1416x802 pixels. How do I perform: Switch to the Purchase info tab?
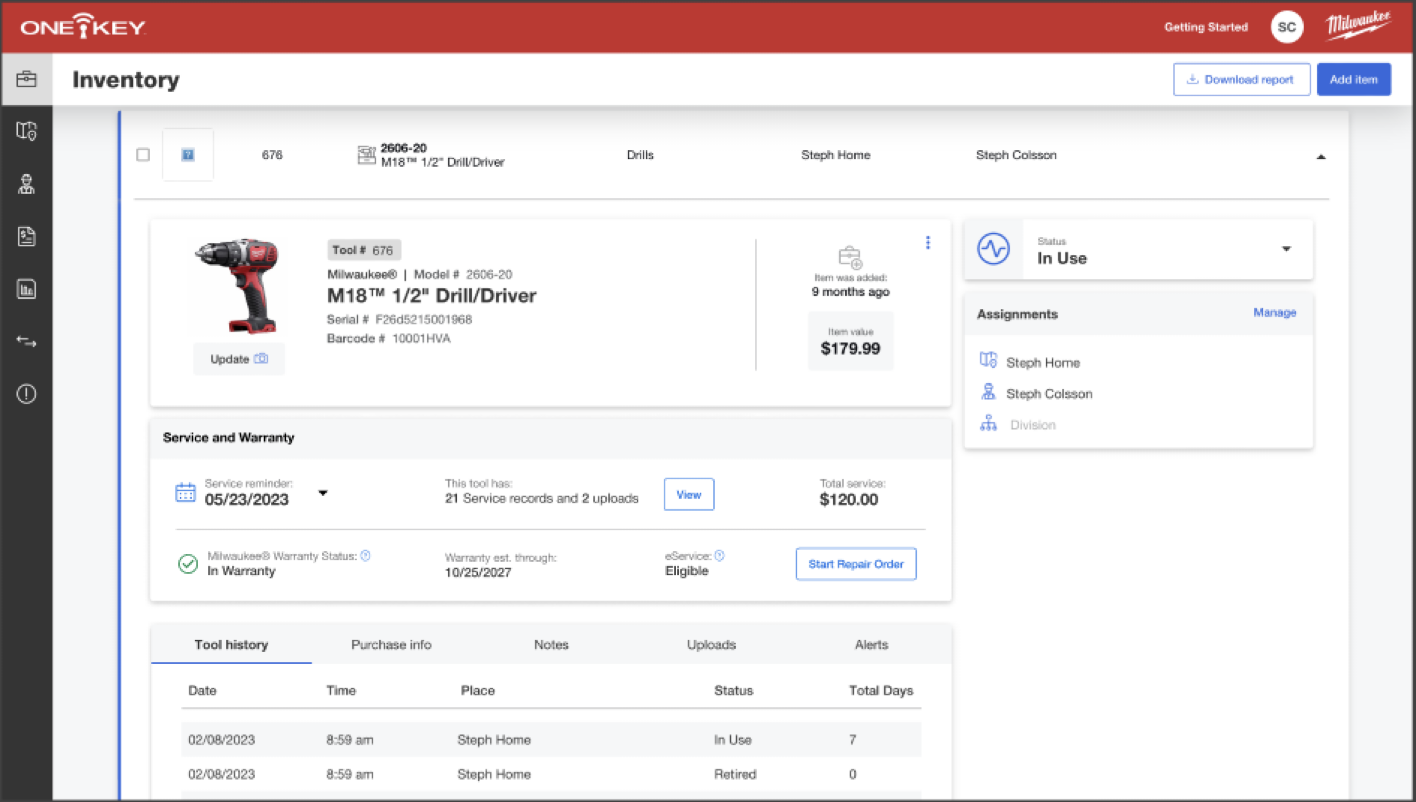tap(391, 645)
